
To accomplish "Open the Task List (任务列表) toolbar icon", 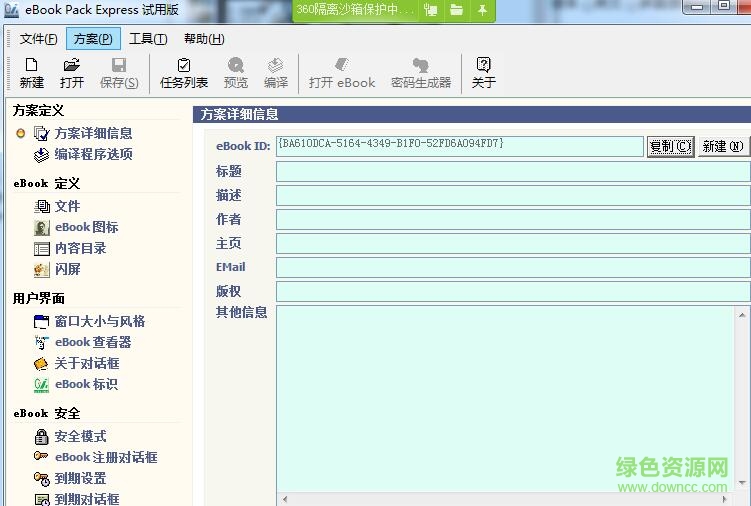I will [184, 65].
